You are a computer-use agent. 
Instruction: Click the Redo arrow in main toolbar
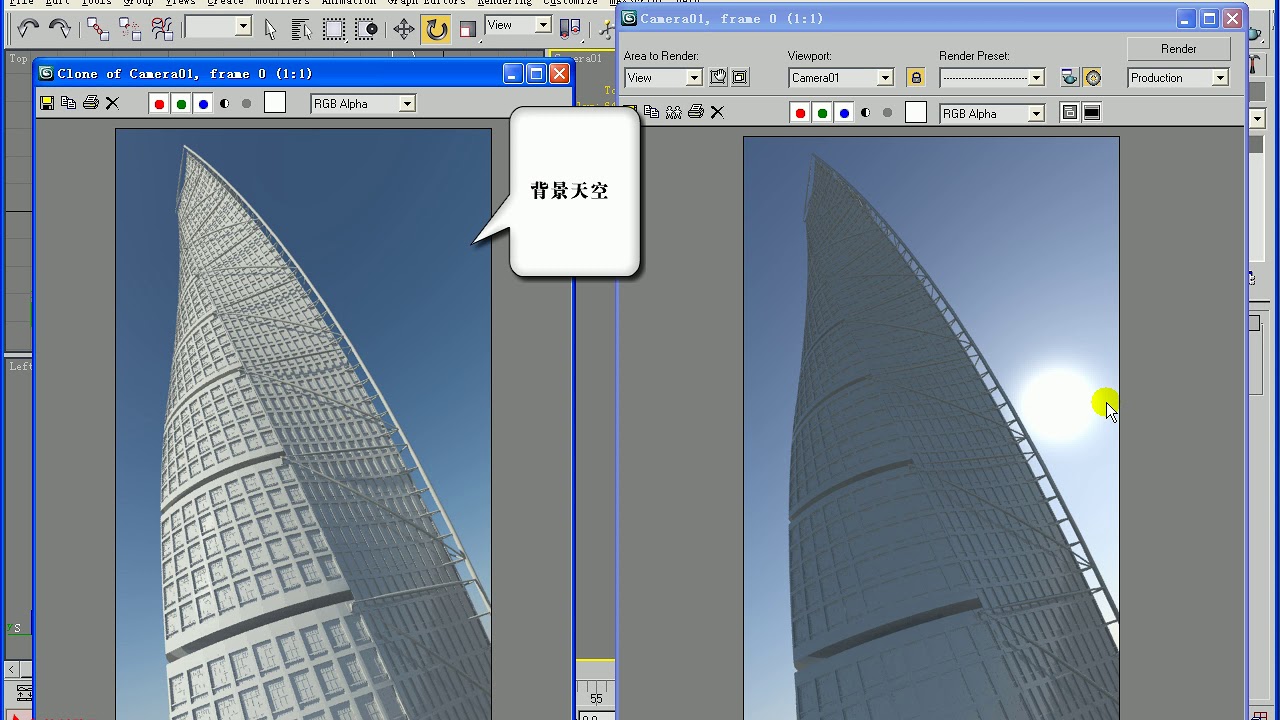60,29
